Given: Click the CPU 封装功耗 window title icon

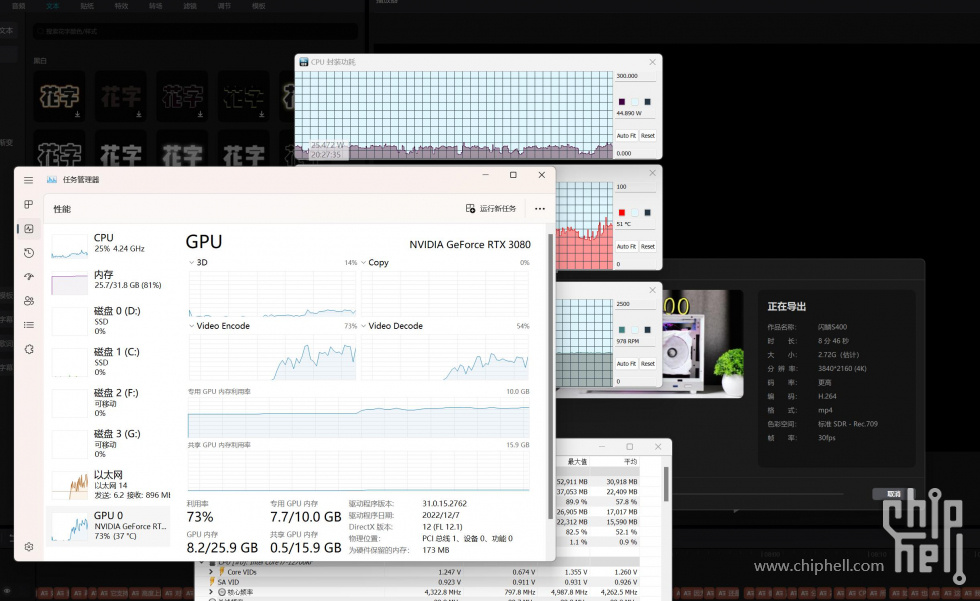Looking at the screenshot, I should (304, 62).
